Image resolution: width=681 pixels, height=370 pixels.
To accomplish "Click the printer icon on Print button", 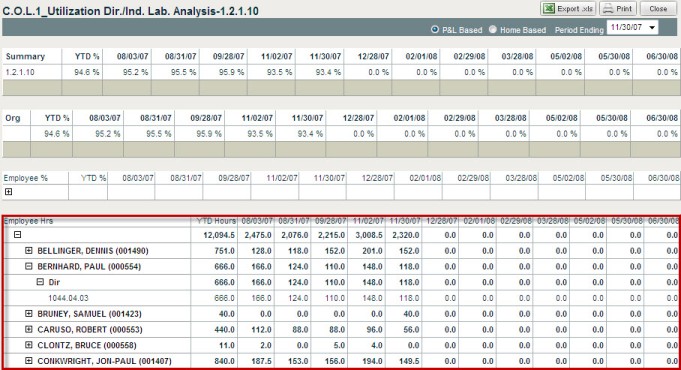I will click(608, 9).
